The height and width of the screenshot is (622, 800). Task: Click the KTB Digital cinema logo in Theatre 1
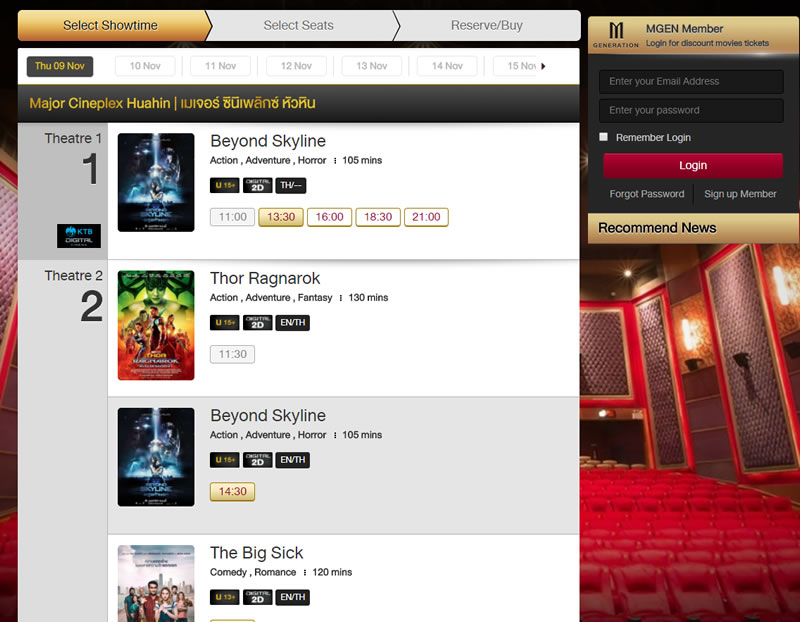point(79,236)
